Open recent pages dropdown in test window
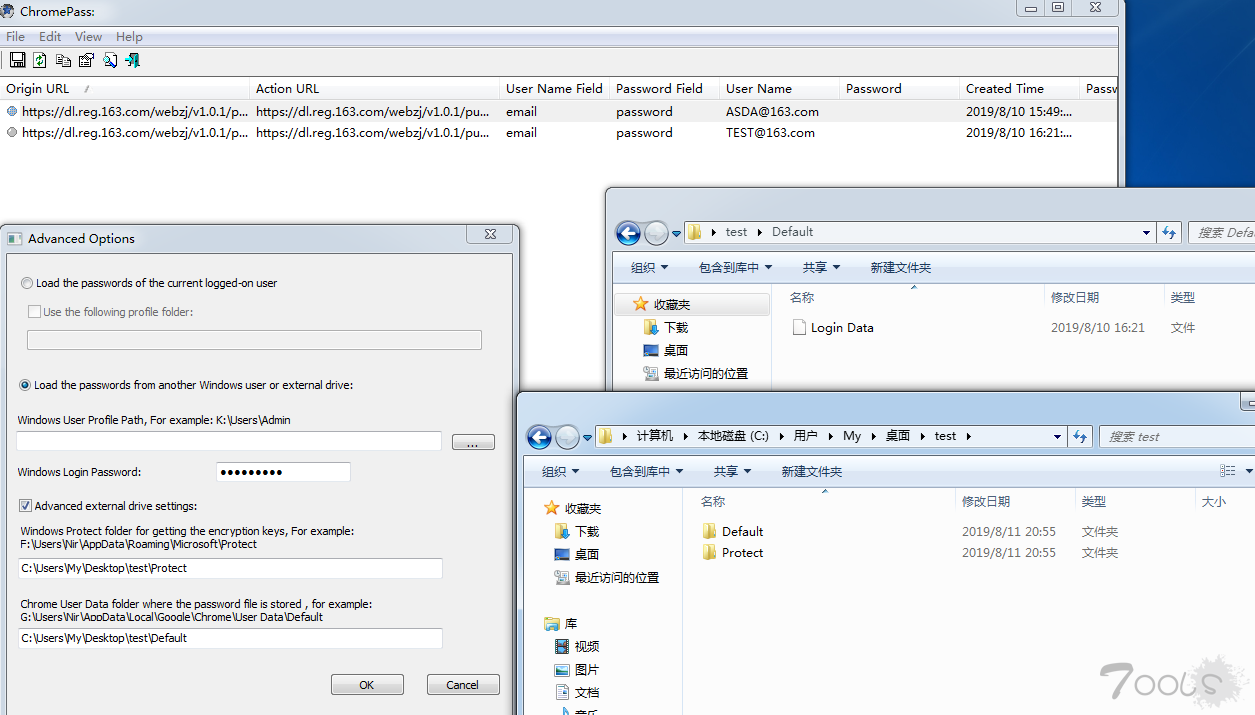This screenshot has height=715, width=1255. coord(587,438)
